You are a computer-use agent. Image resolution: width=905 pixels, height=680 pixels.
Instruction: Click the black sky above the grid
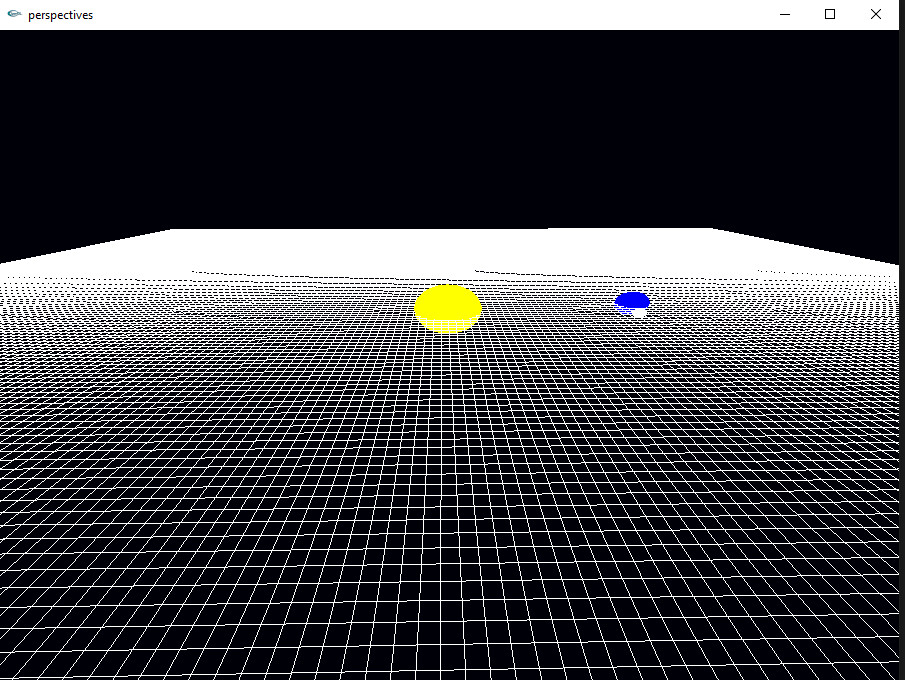click(450, 130)
